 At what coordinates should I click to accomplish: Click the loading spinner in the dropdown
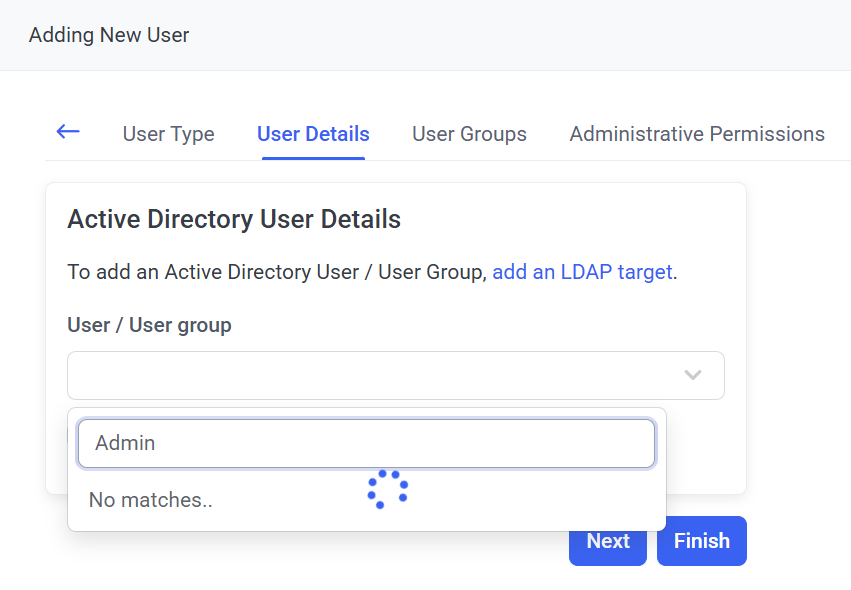pos(387,489)
